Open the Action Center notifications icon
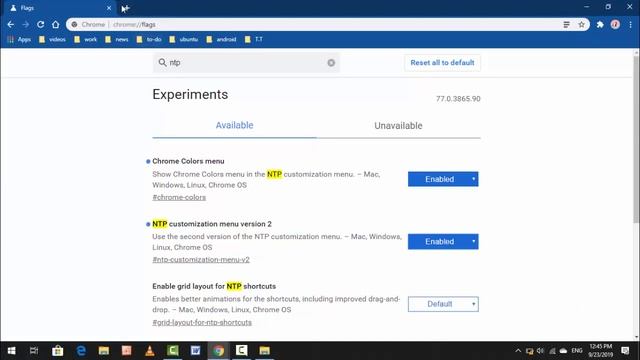This screenshot has width=640, height=360. [625, 351]
